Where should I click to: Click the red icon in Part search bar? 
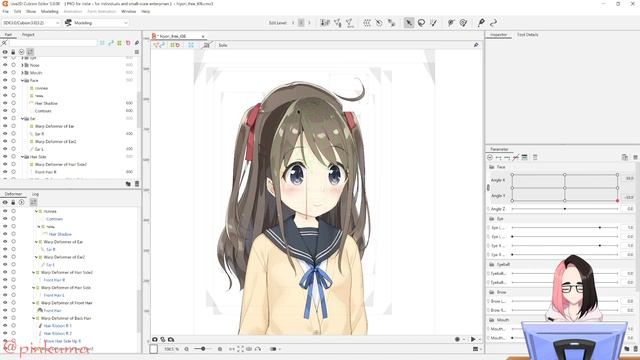pos(128,42)
